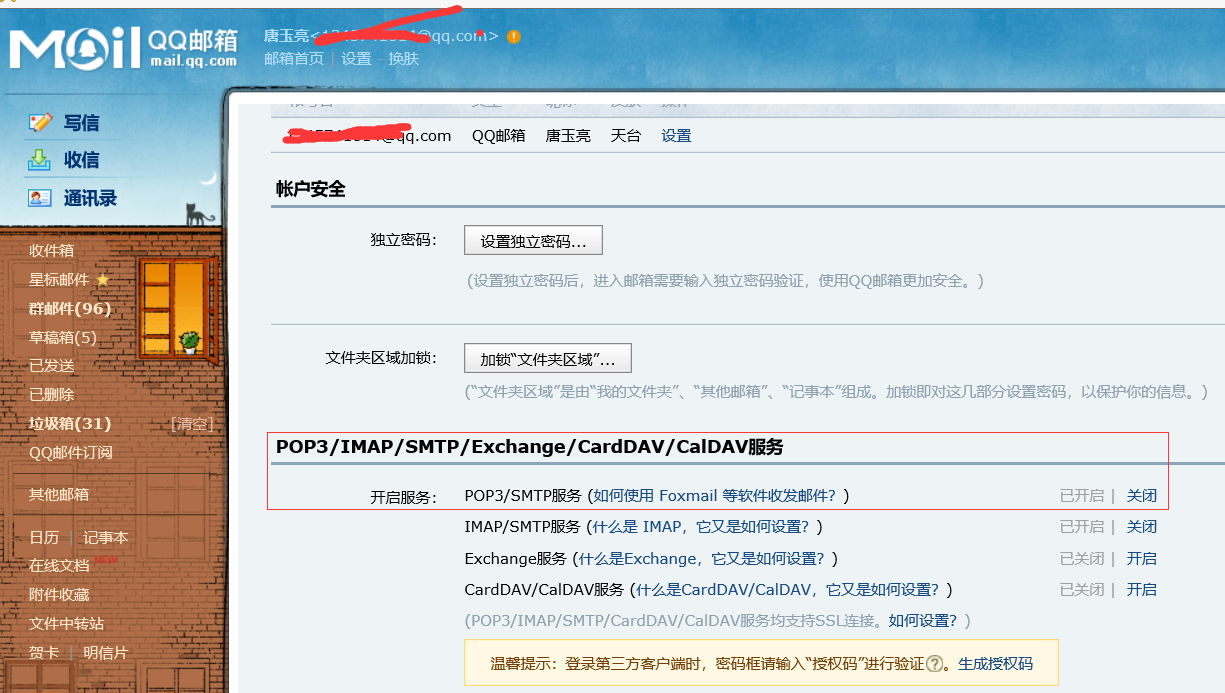This screenshot has height=693, width=1225.
Task: Open QQ邮件订阅
Action: [x=71, y=453]
